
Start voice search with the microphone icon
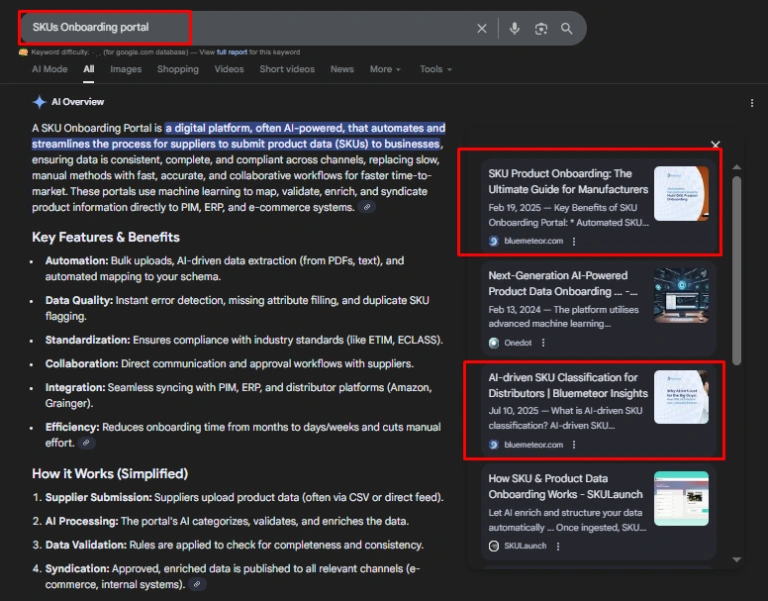point(514,28)
